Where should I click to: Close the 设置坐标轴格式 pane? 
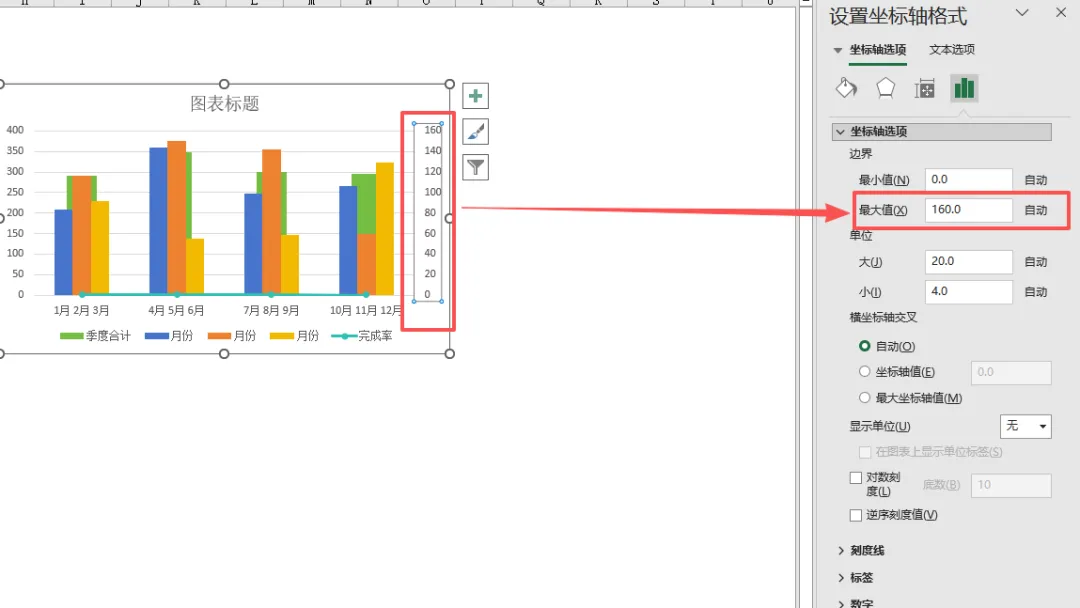point(1061,13)
